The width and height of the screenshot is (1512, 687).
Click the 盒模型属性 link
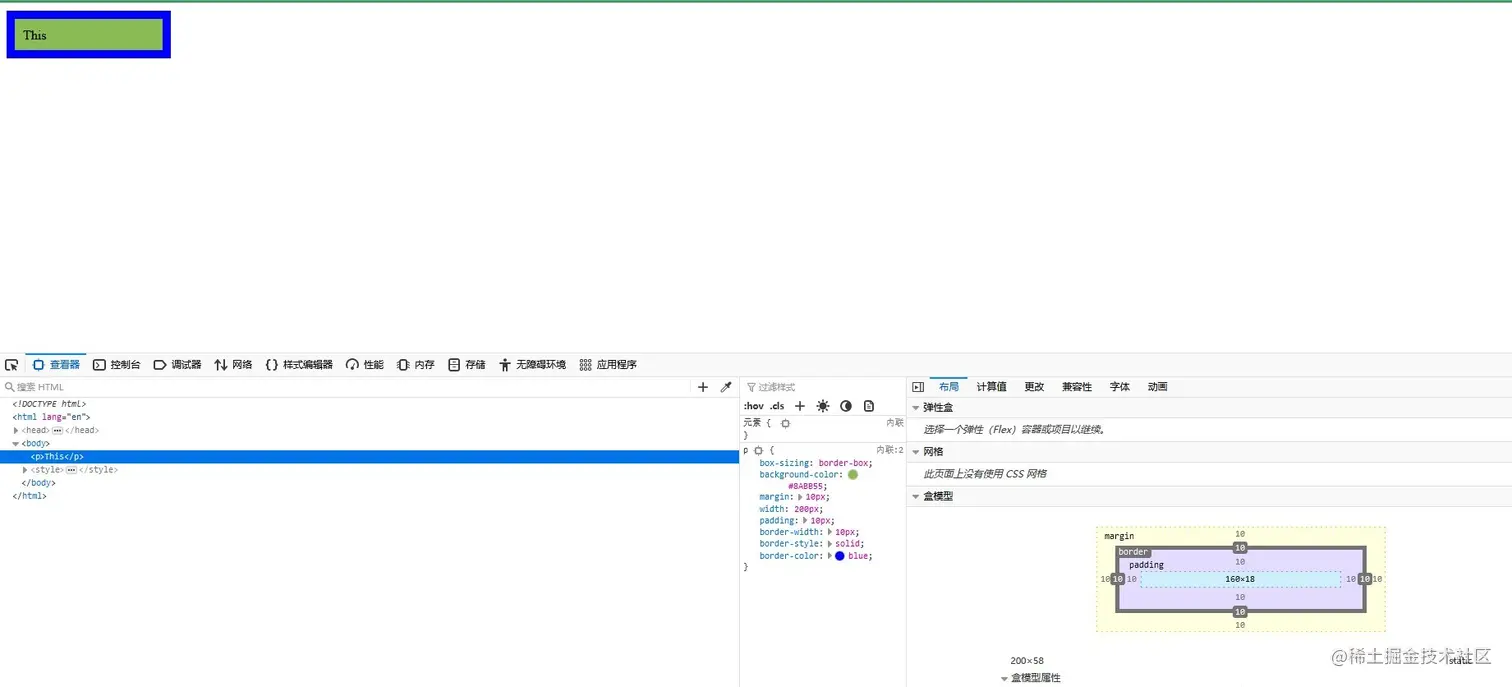tap(1035, 678)
